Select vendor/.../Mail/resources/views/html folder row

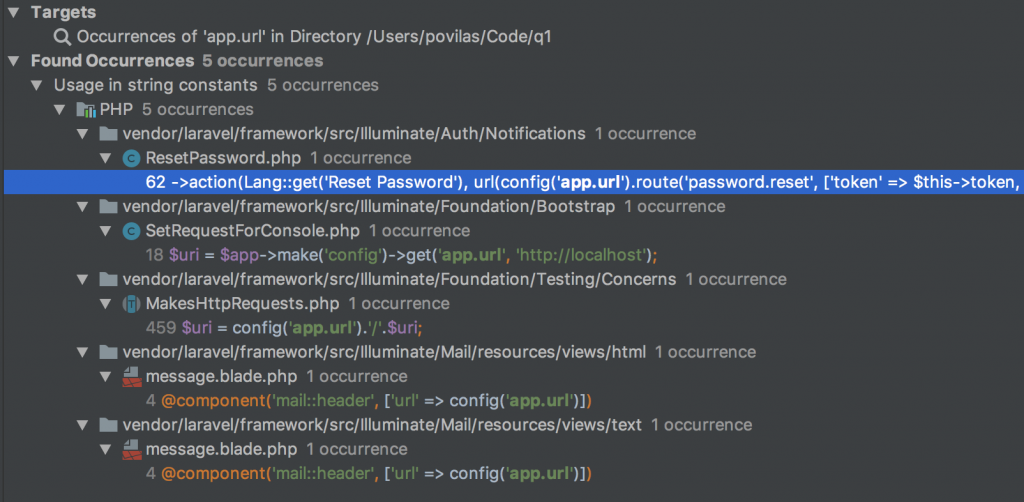[439, 353]
